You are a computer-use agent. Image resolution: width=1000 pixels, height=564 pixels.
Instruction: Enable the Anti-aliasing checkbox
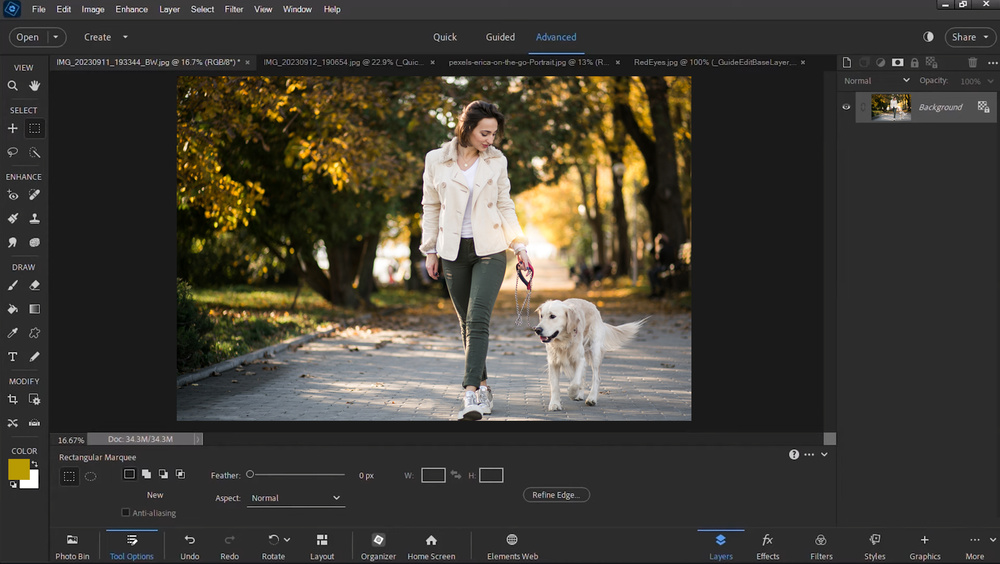125,513
